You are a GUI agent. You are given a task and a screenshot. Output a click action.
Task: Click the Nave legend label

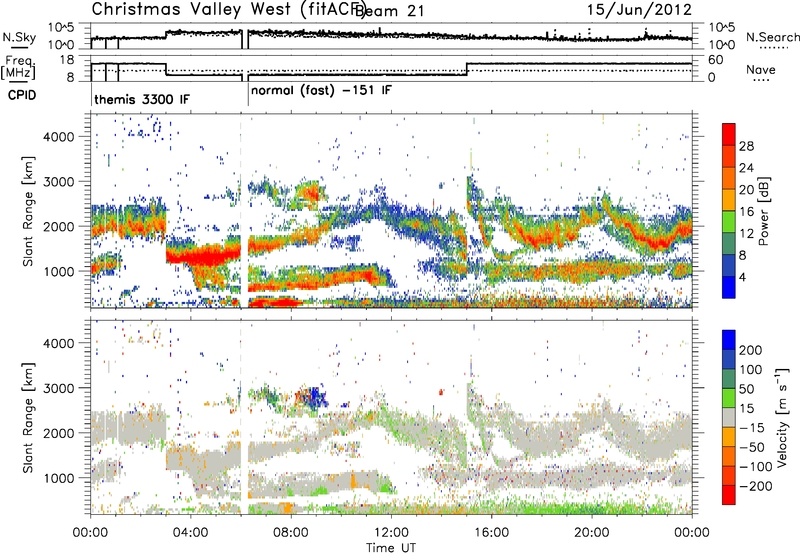coord(760,69)
